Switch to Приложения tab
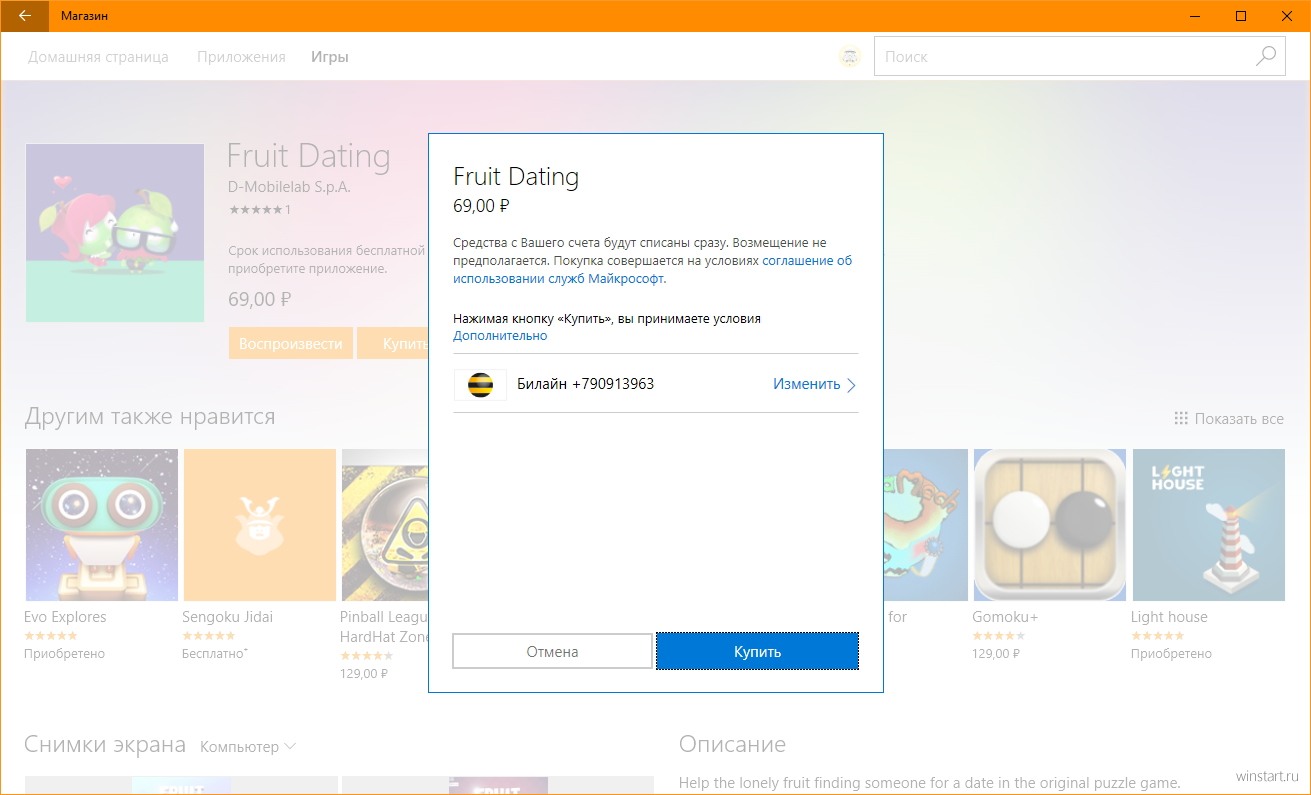This screenshot has height=795, width=1311. [x=241, y=57]
